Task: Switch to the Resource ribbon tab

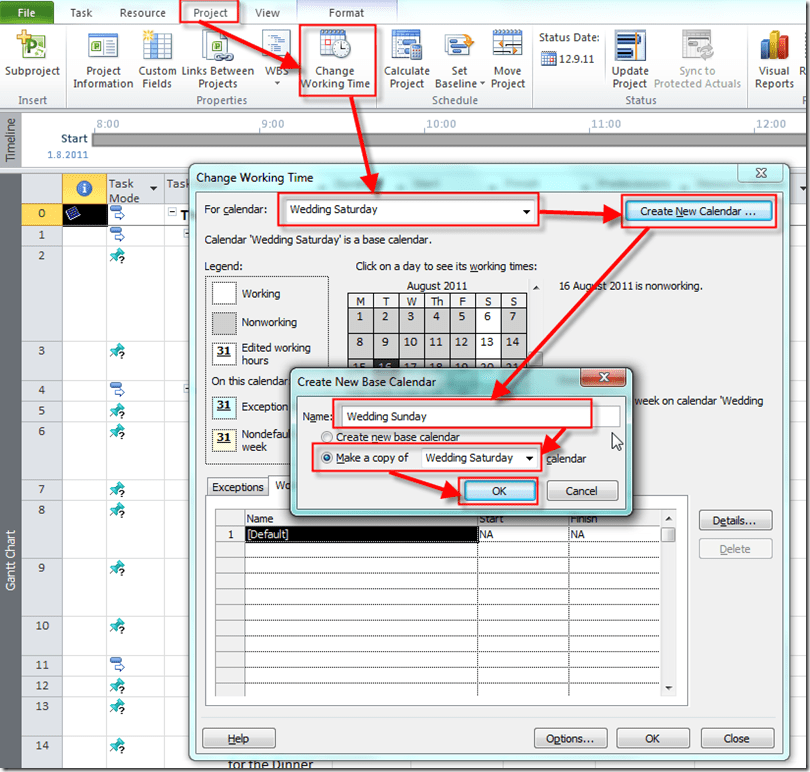Action: (x=143, y=13)
